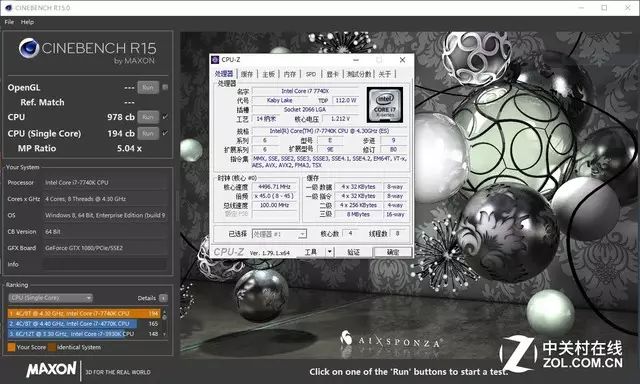This screenshot has width=640, height=384.
Task: Minimize the CPU-Z window
Action: point(356,60)
